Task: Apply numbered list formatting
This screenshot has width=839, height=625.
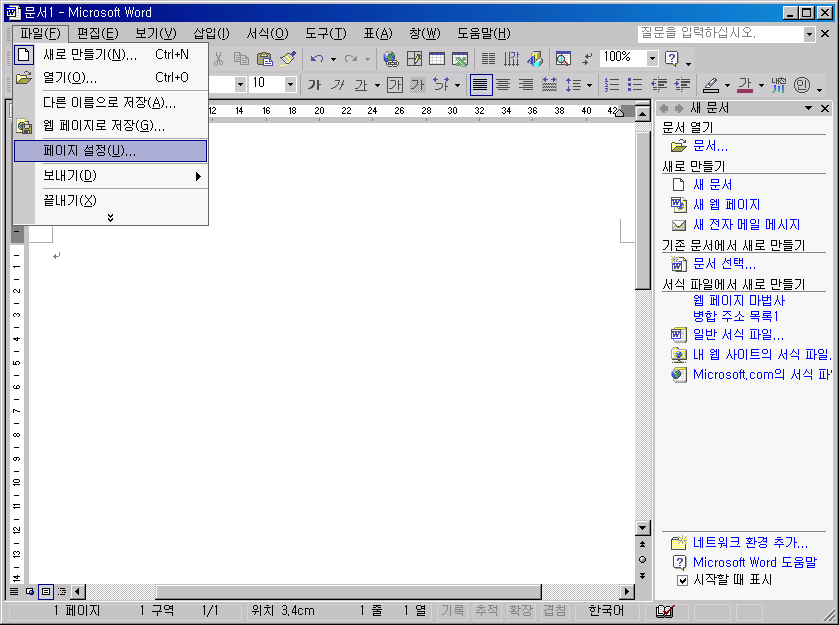Action: pos(612,85)
